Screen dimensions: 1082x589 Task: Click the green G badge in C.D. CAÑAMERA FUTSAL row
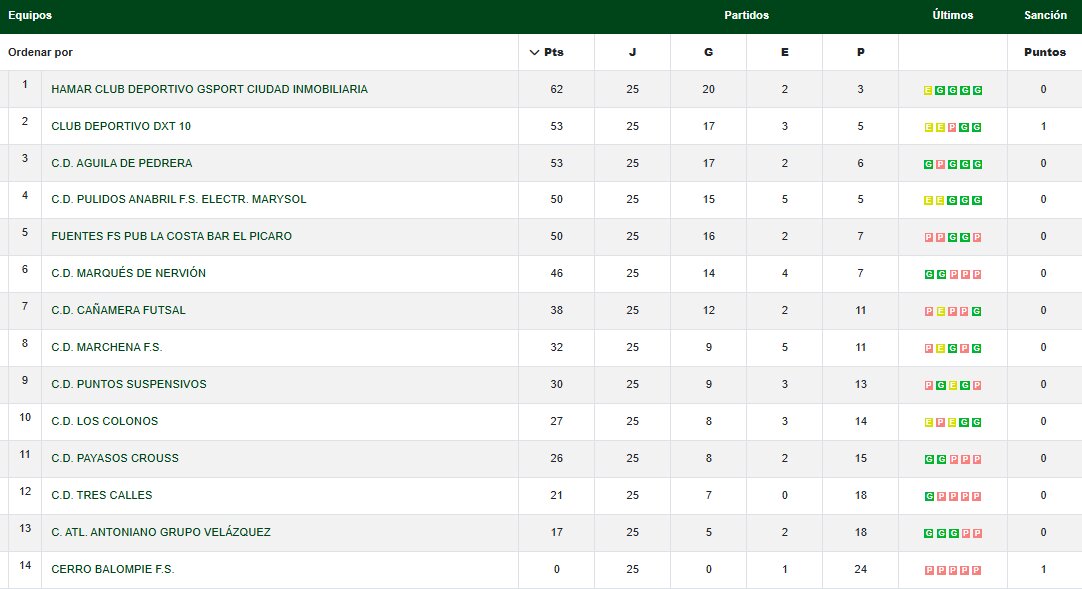coord(977,312)
